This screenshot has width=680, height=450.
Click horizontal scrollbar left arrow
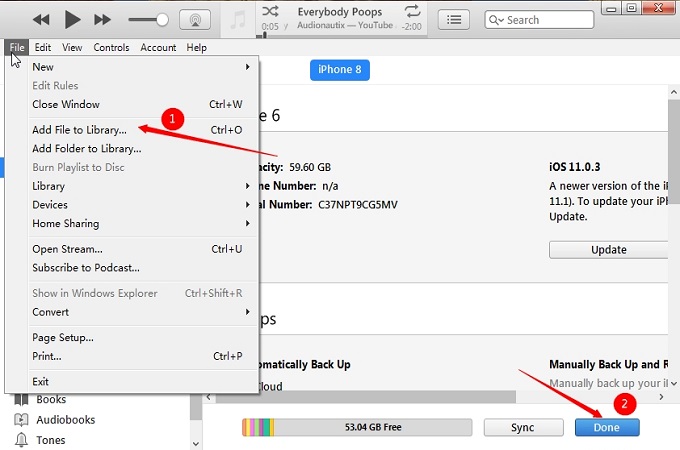click(x=209, y=397)
